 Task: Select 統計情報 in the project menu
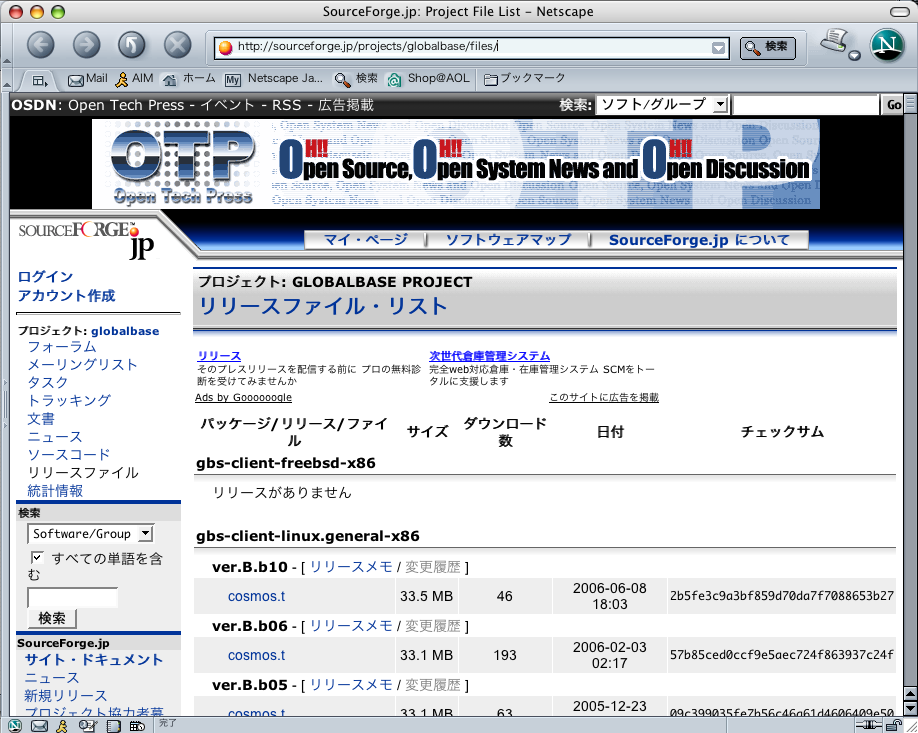(55, 491)
